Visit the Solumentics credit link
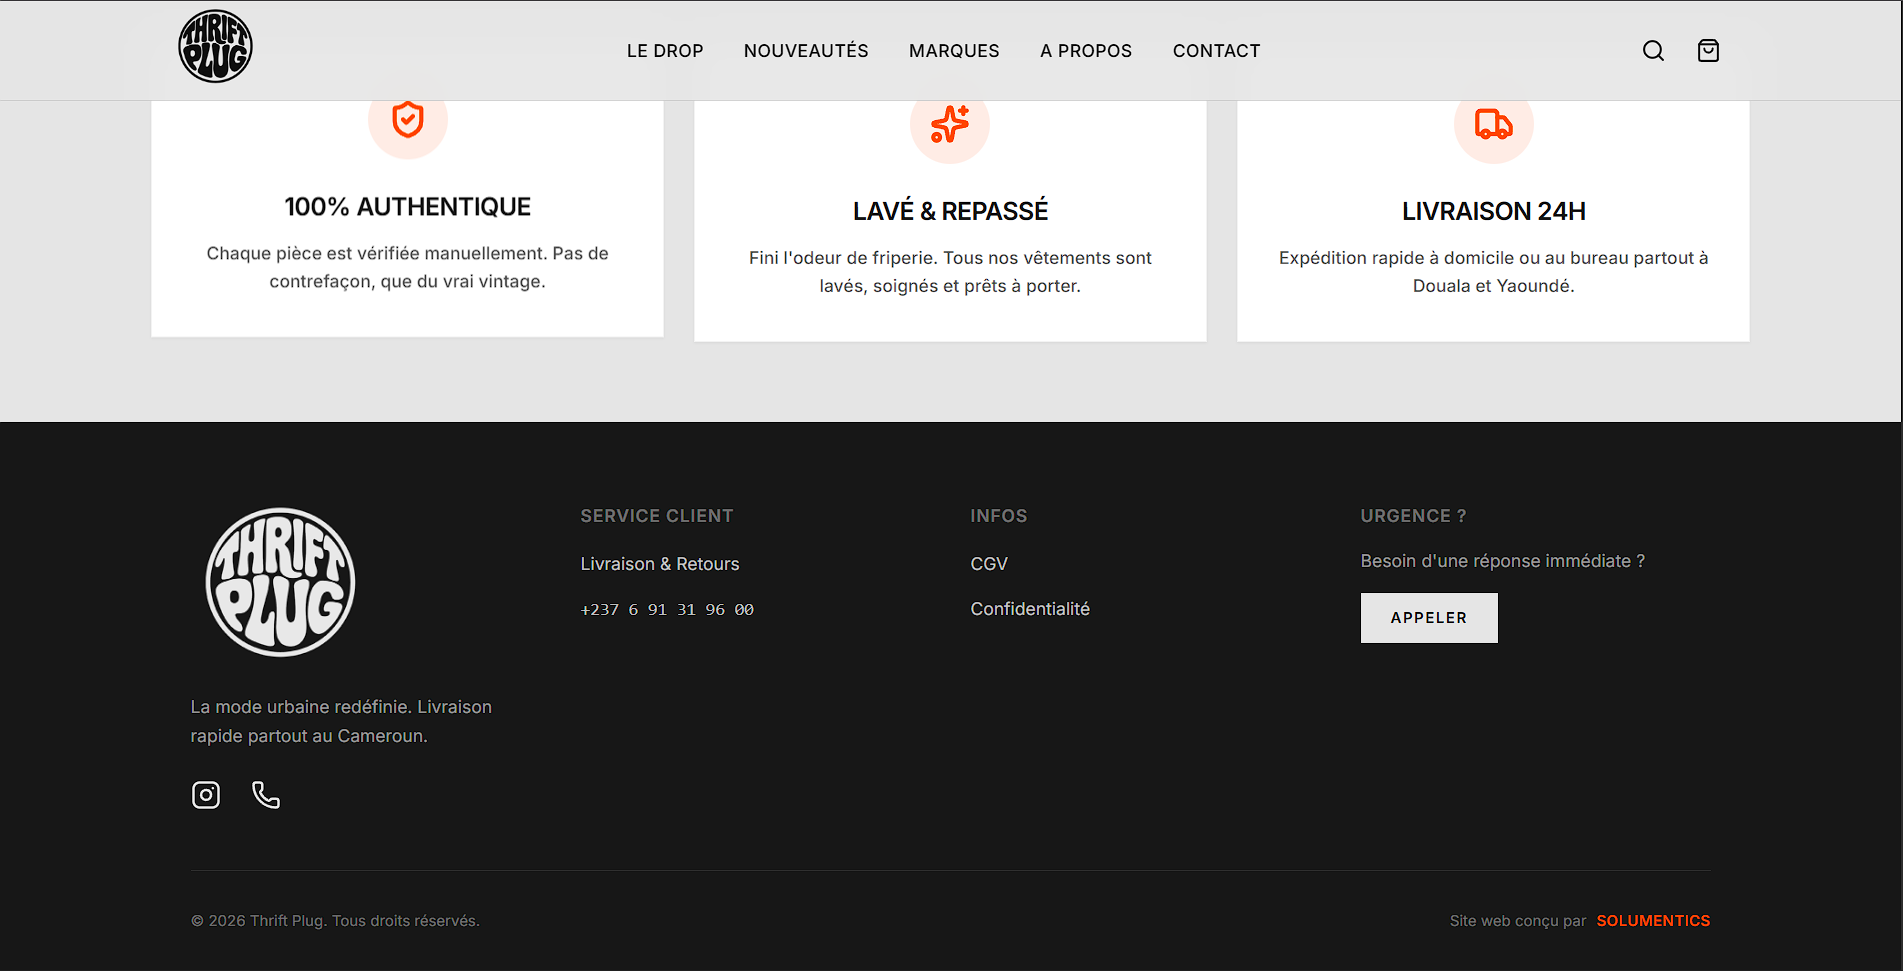This screenshot has width=1903, height=971. click(1653, 921)
